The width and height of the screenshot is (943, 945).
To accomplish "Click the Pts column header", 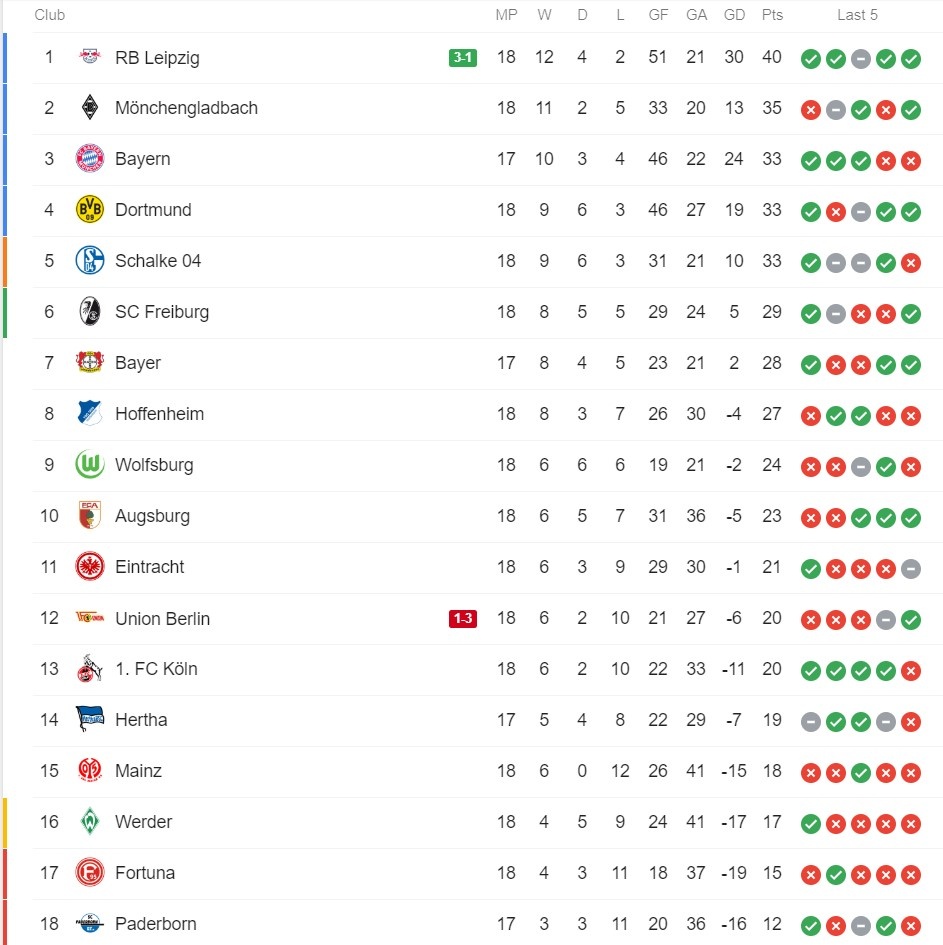I will [x=772, y=15].
